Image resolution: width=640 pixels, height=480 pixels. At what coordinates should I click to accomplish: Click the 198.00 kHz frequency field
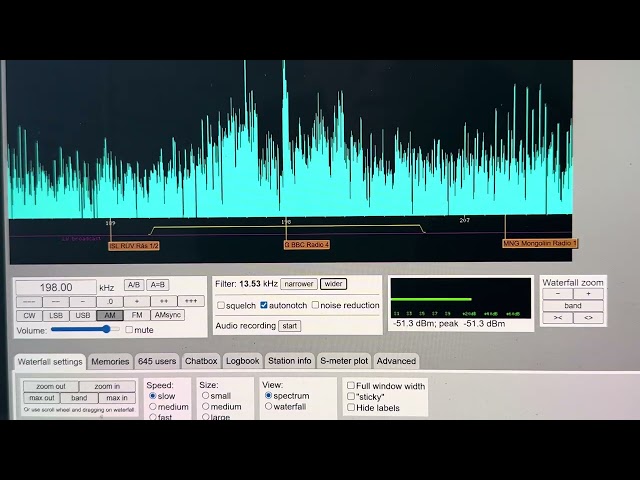[56, 287]
